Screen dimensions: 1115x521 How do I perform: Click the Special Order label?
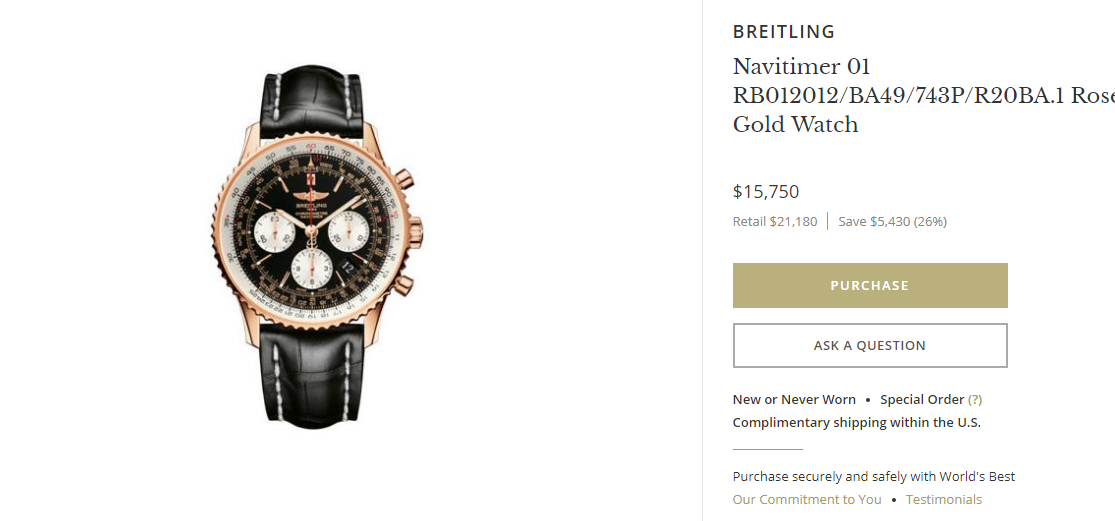[922, 400]
